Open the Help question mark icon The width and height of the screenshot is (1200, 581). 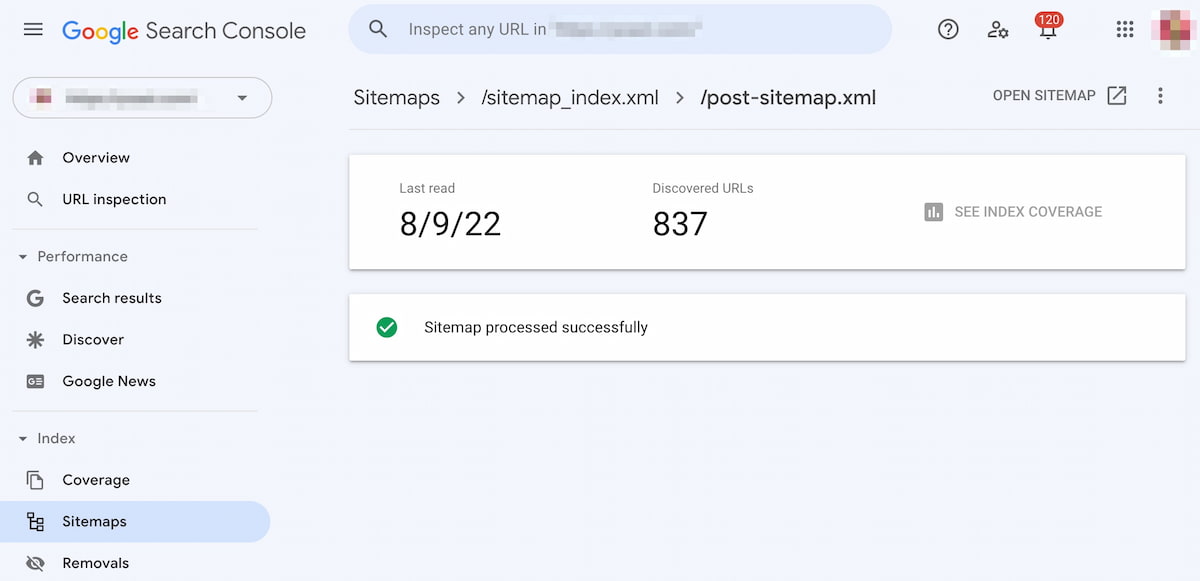point(948,30)
